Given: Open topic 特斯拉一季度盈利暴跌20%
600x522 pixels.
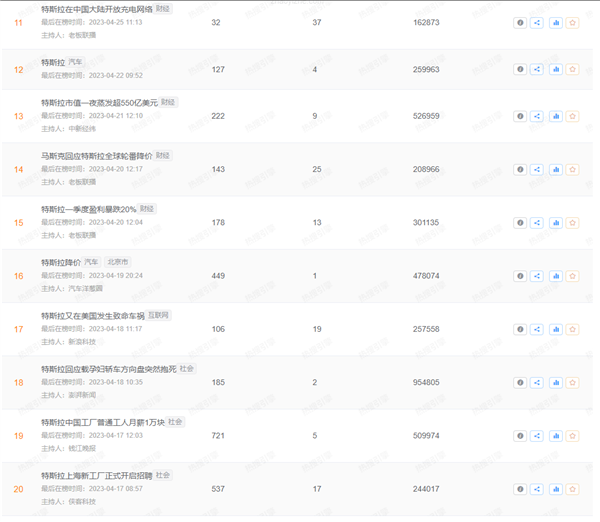Looking at the screenshot, I should tap(88, 209).
